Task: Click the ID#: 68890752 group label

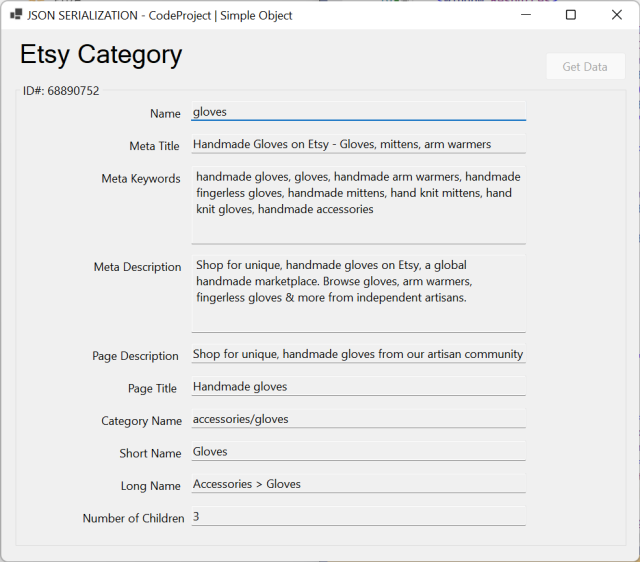Action: (61, 91)
